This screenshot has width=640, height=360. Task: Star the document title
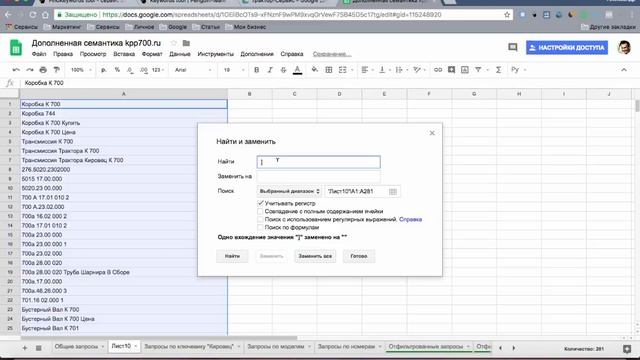[x=173, y=43]
